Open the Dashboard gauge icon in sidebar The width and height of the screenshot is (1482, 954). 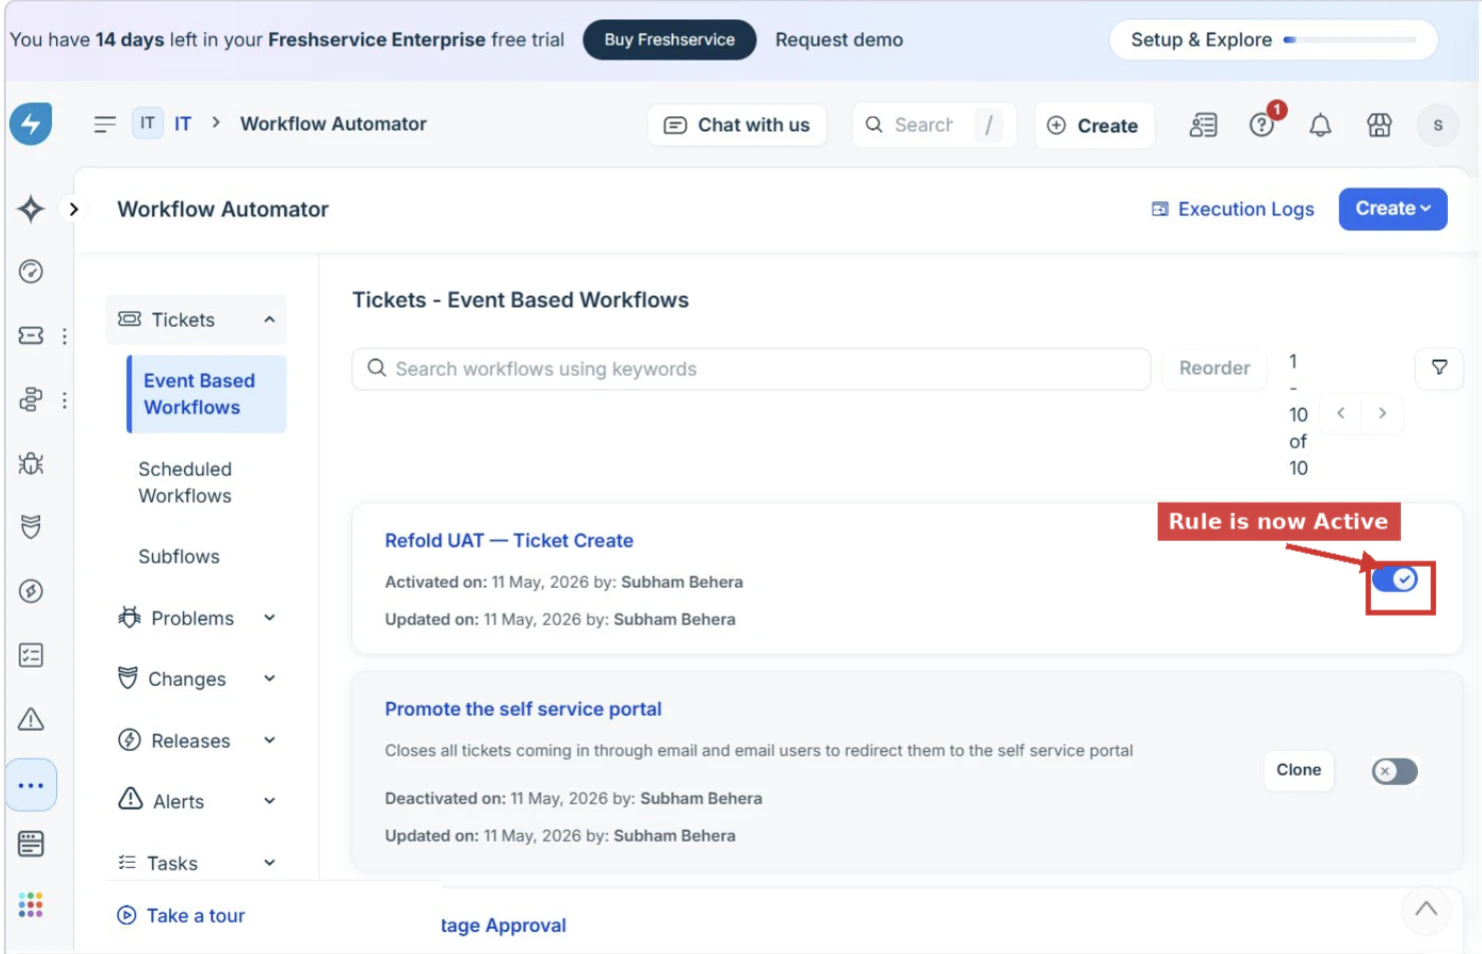tap(31, 271)
